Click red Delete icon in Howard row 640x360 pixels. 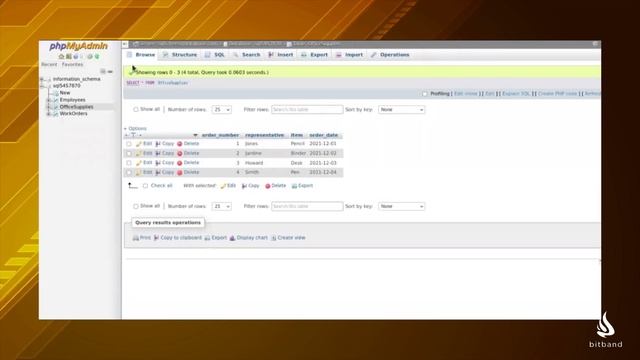[x=180, y=163]
